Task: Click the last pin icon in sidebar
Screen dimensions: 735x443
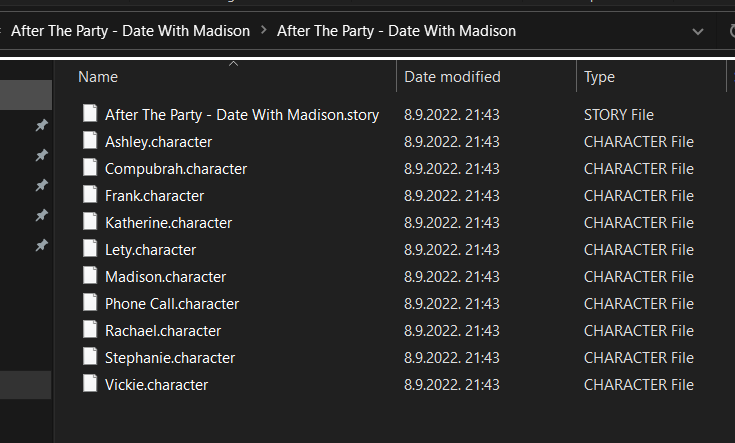Action: click(41, 245)
